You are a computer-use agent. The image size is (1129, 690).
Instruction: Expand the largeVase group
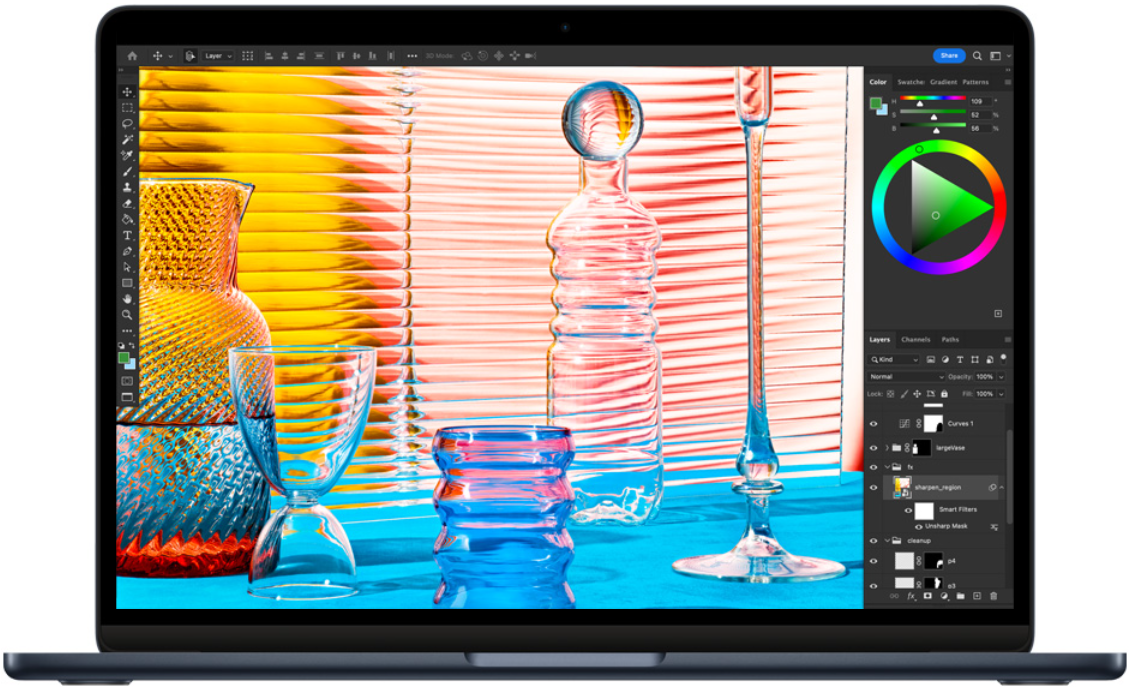pos(887,448)
